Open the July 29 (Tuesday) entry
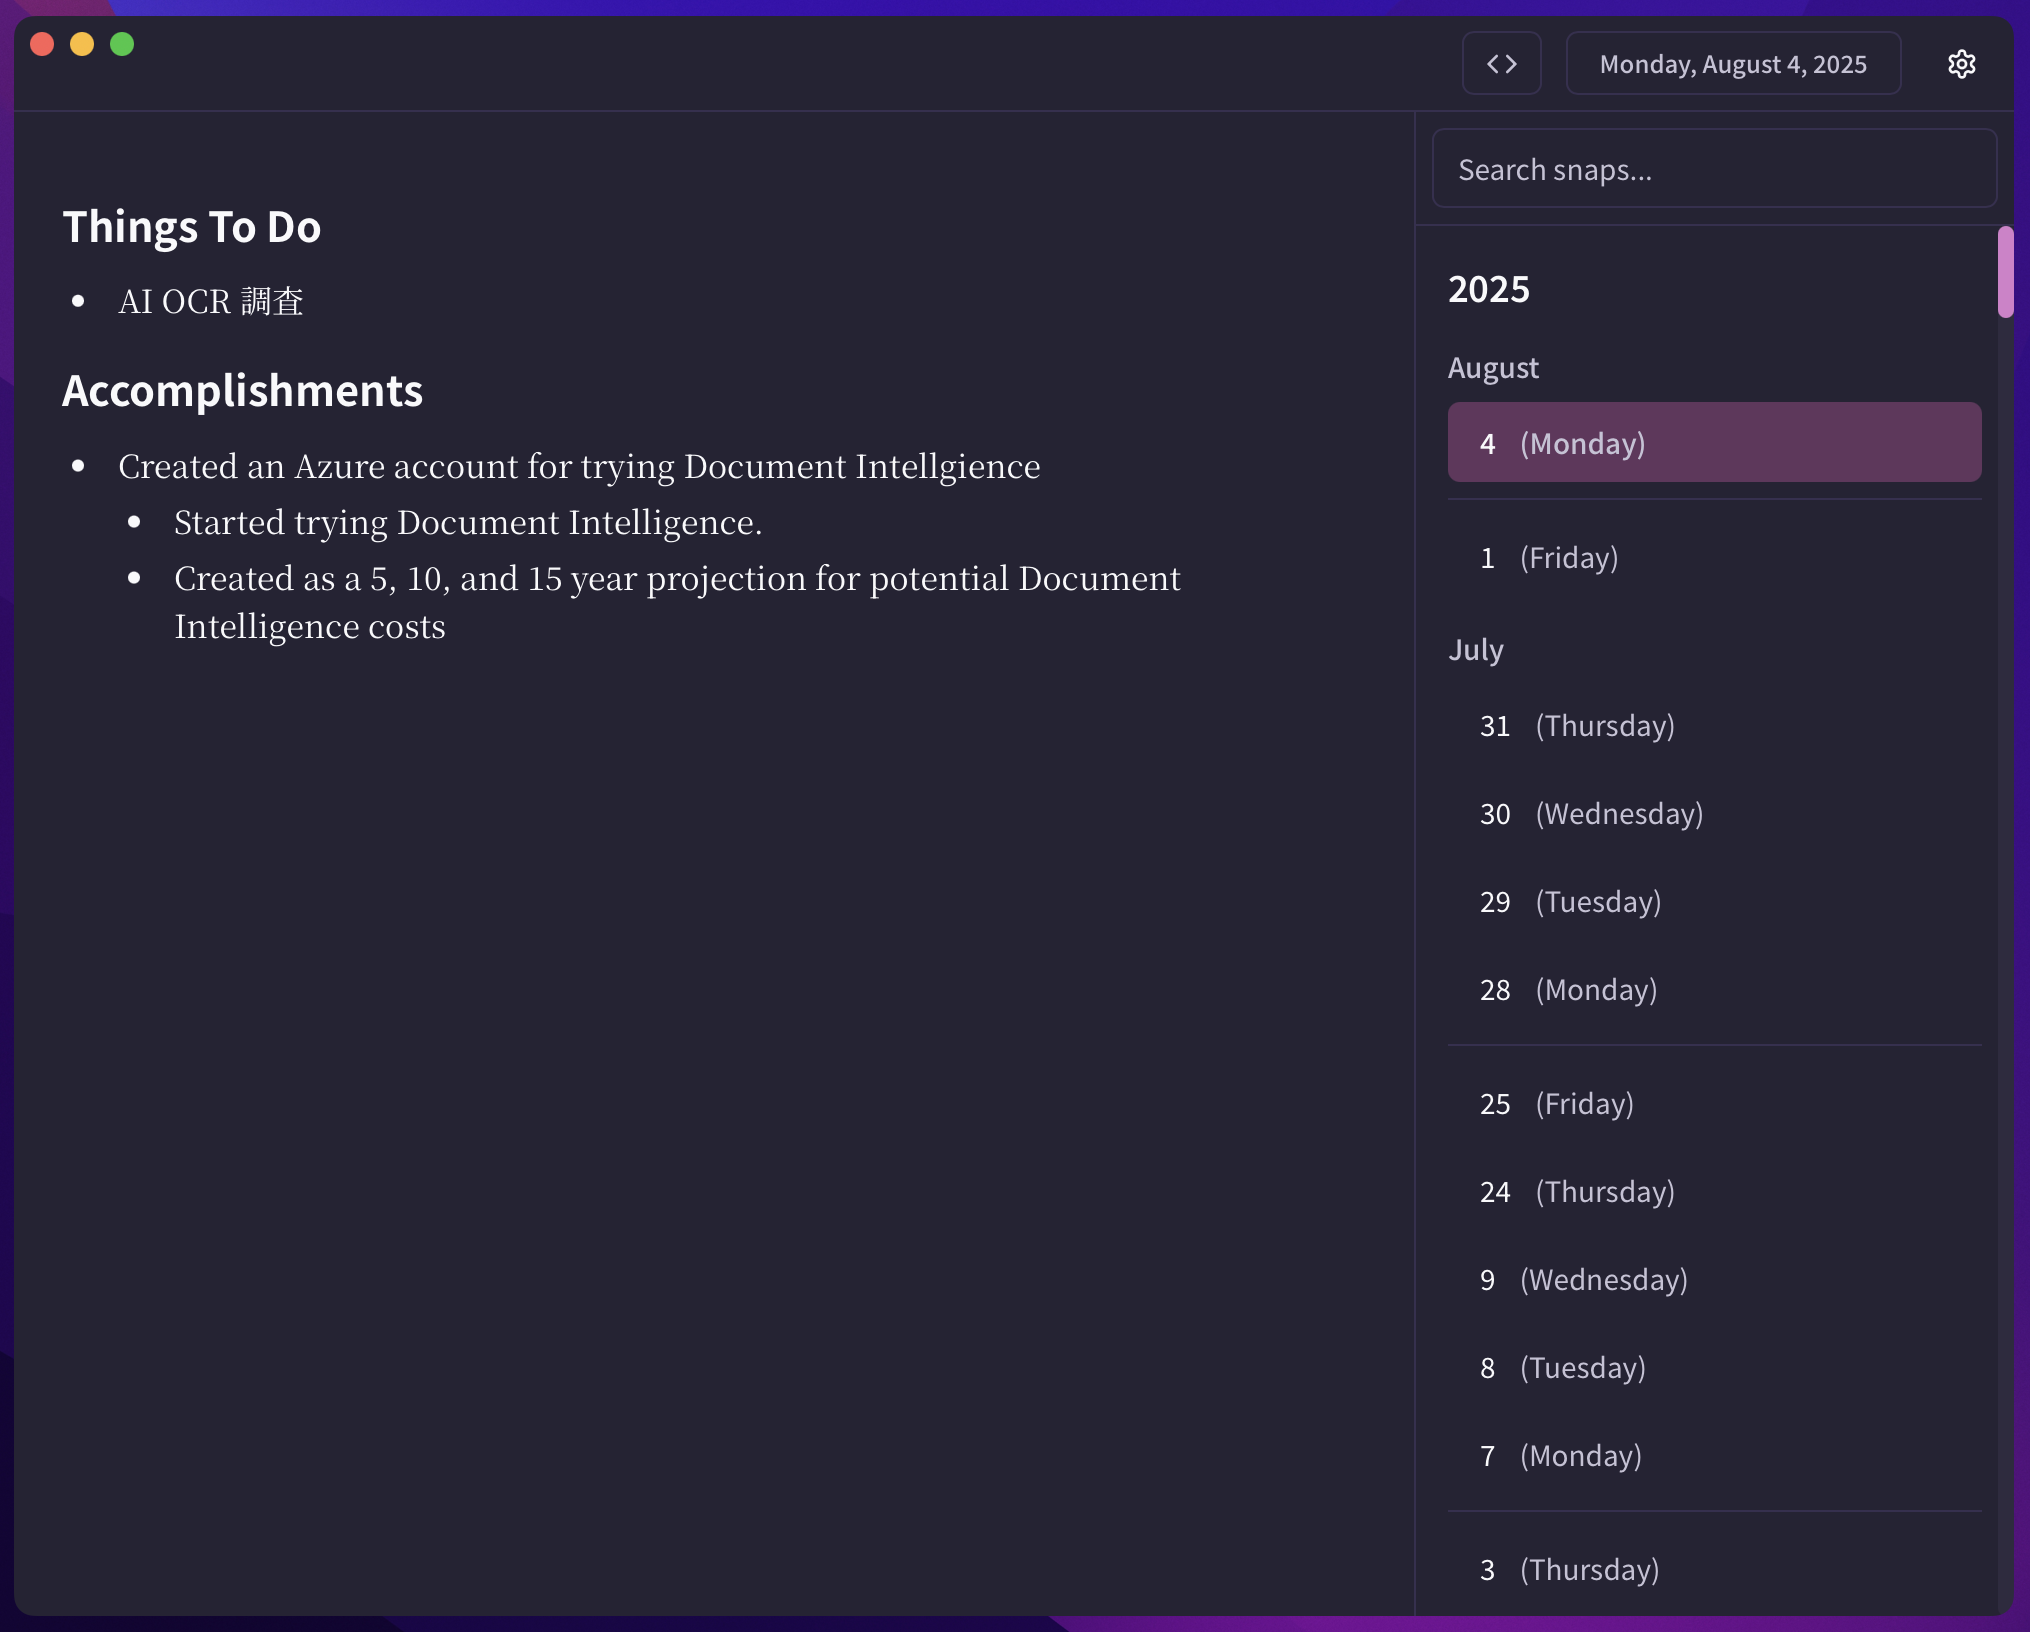This screenshot has width=2030, height=1632. (1714, 901)
